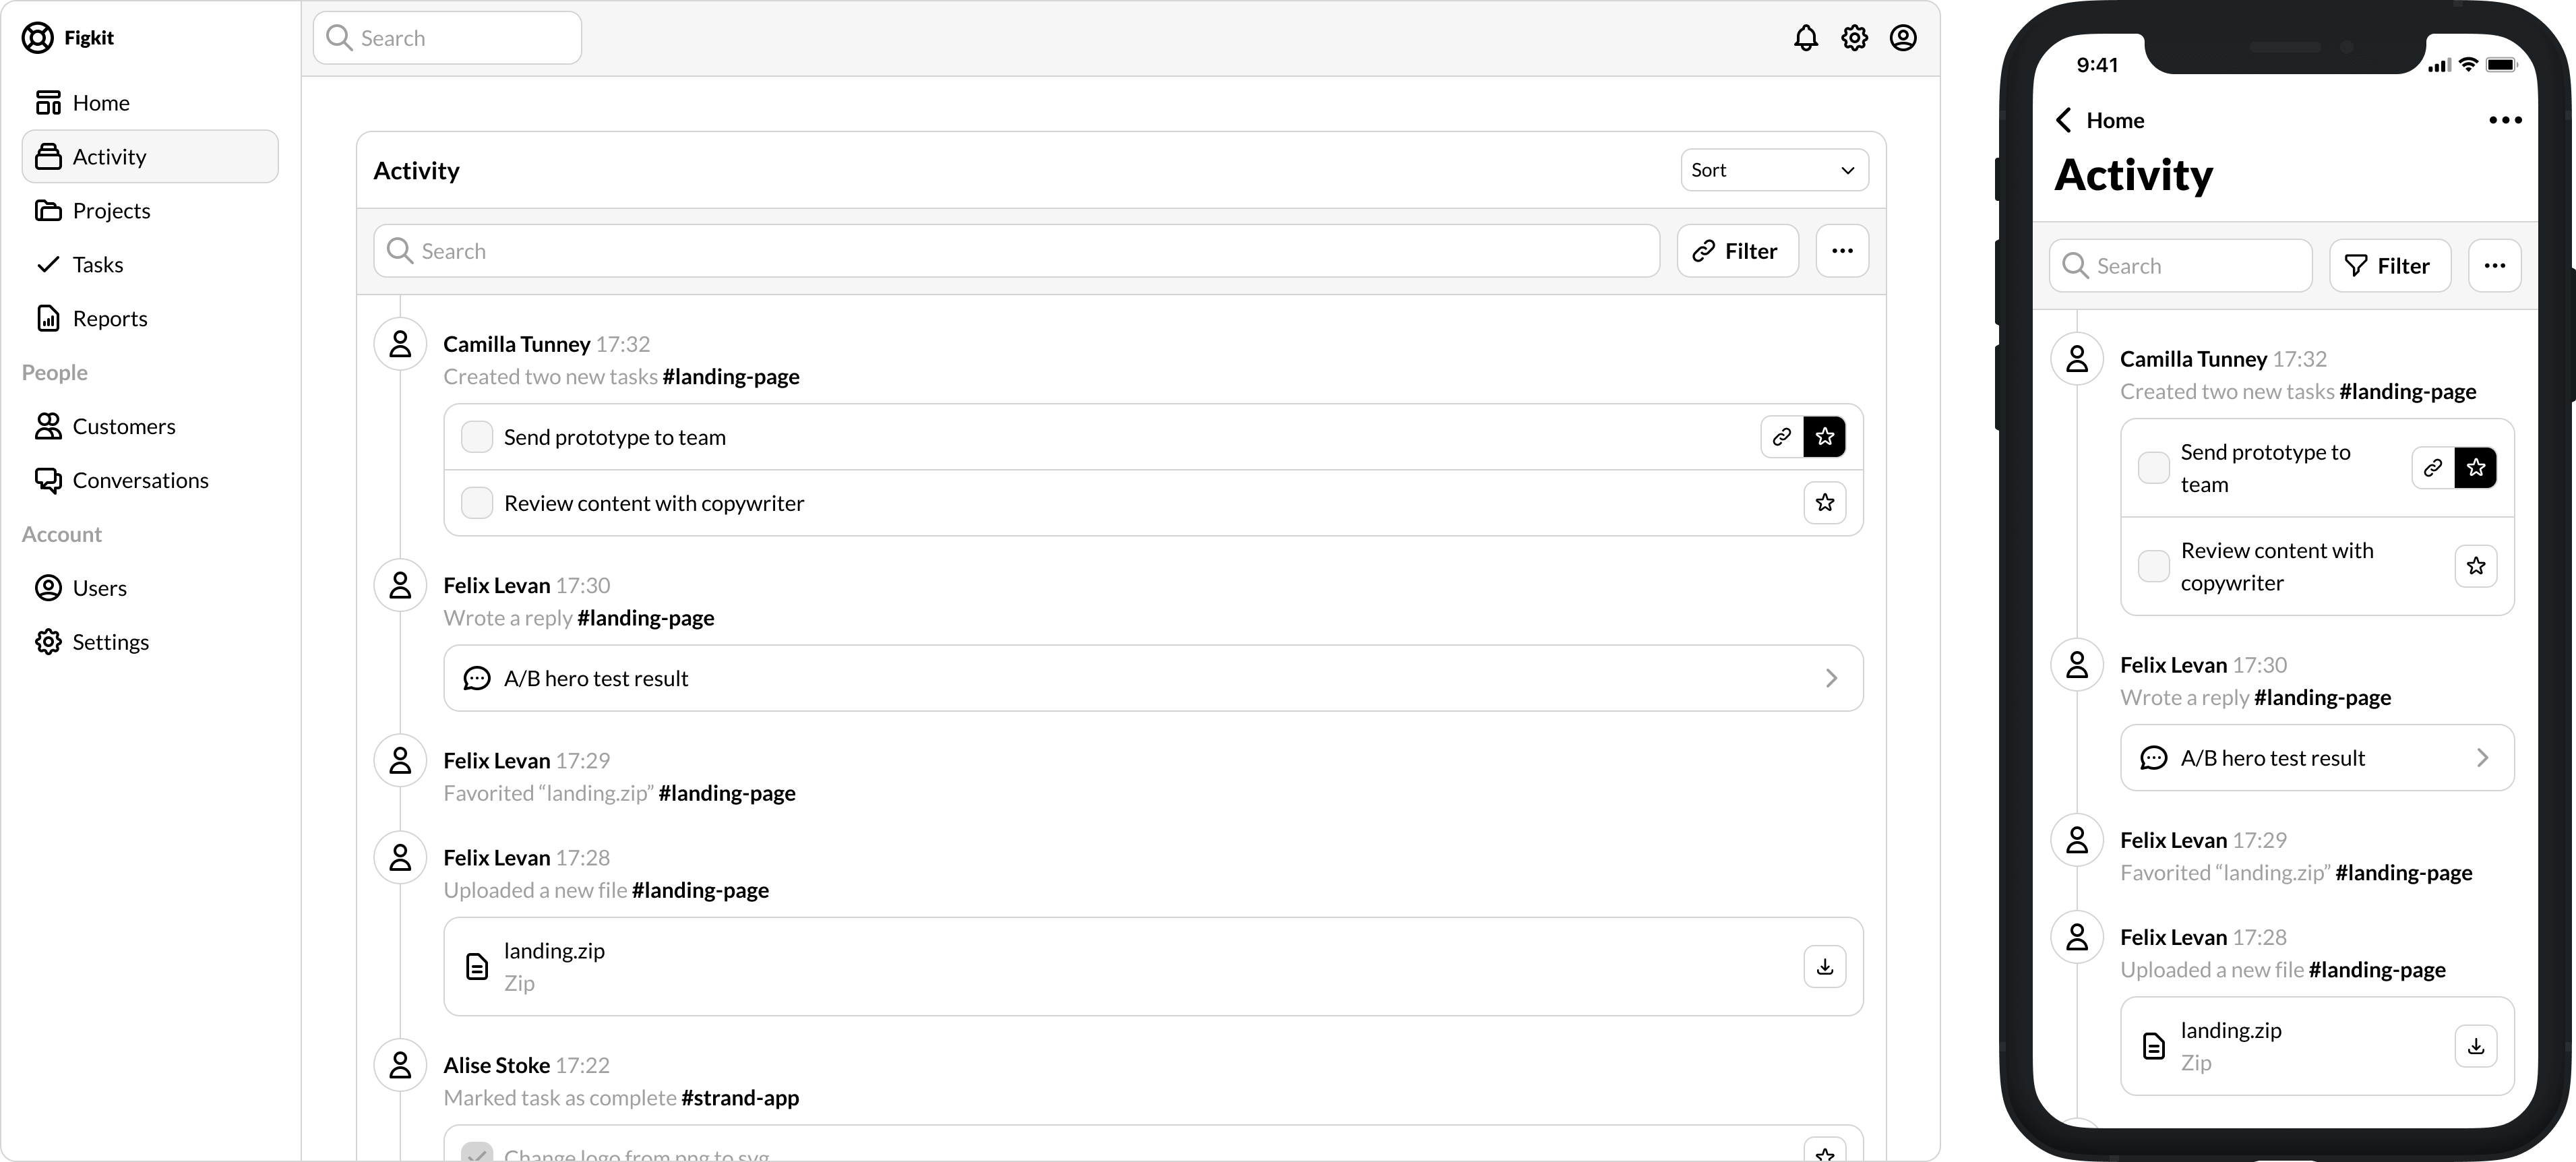2576x1162 pixels.
Task: Toggle checkbox on Send prototype to team
Action: (x=477, y=435)
